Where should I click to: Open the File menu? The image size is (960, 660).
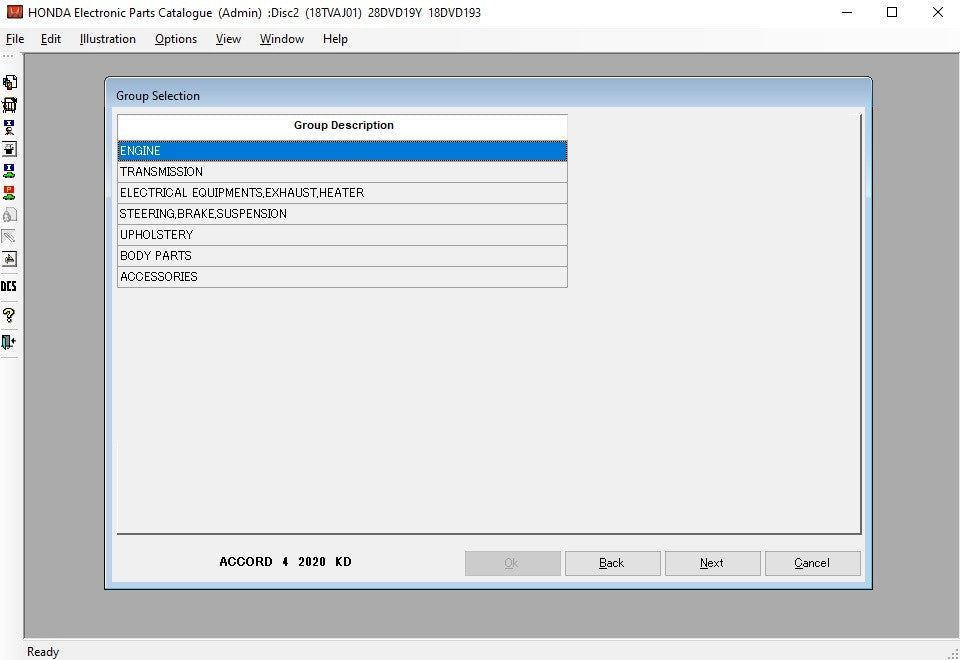pos(15,39)
